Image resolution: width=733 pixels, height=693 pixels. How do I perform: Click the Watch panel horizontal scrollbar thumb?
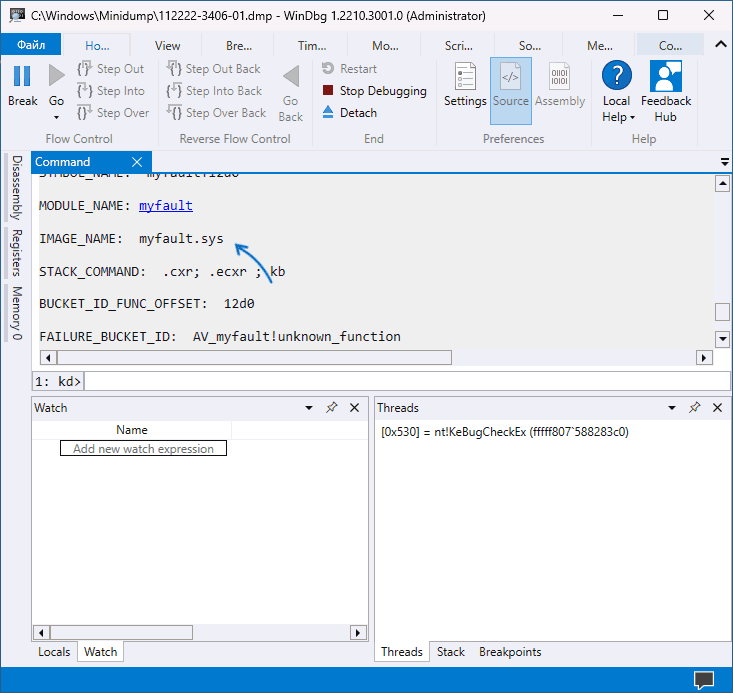pyautogui.click(x=121, y=633)
